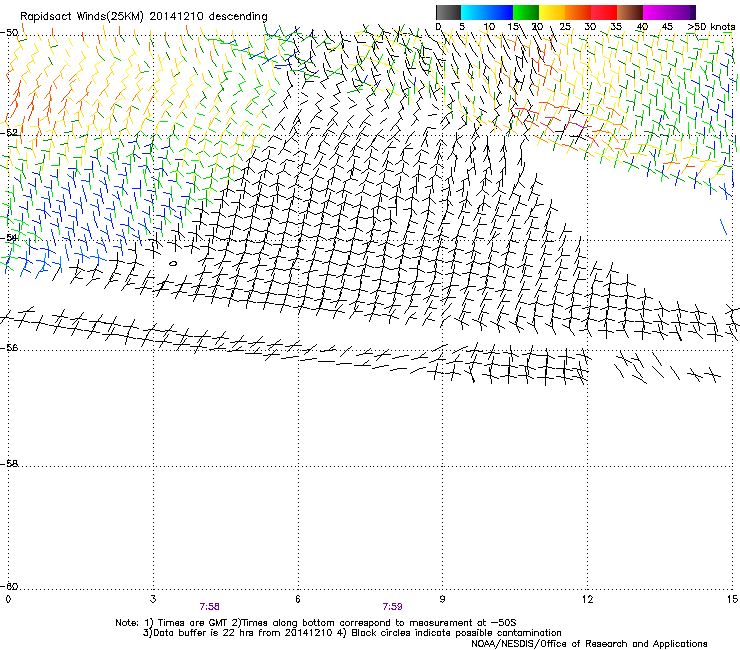Screen dimensions: 740x650
Task: Click the '-52' latitude axis label
Action: click(x=9, y=133)
